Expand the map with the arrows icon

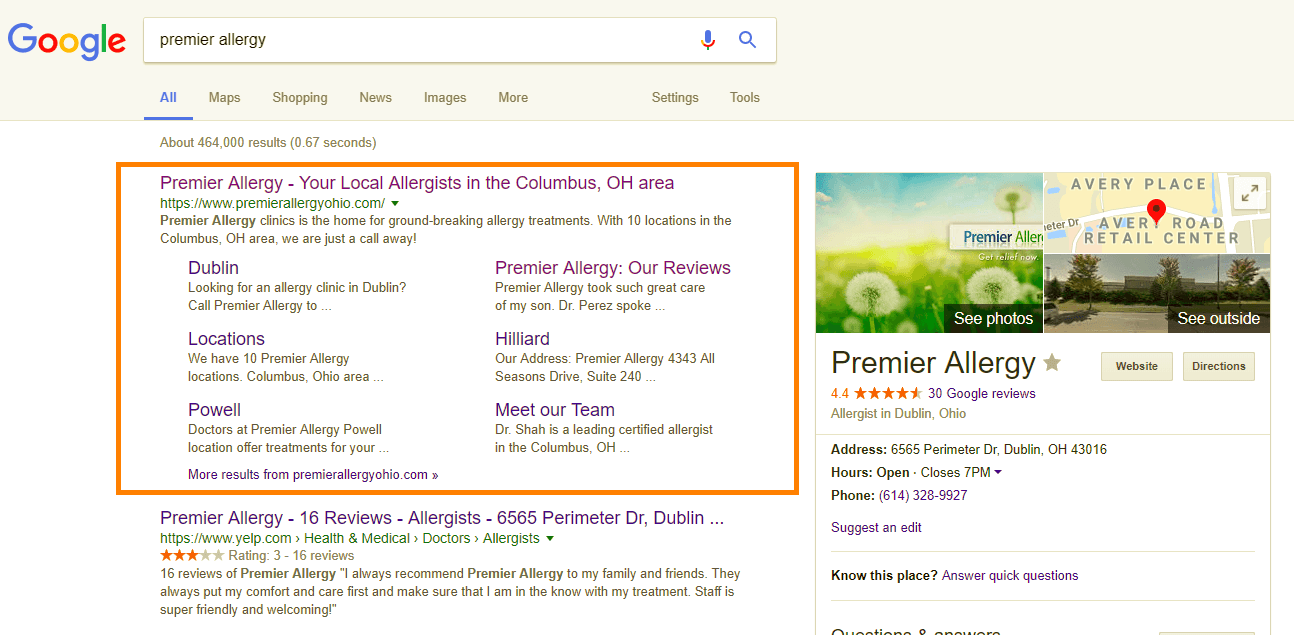click(x=1249, y=194)
